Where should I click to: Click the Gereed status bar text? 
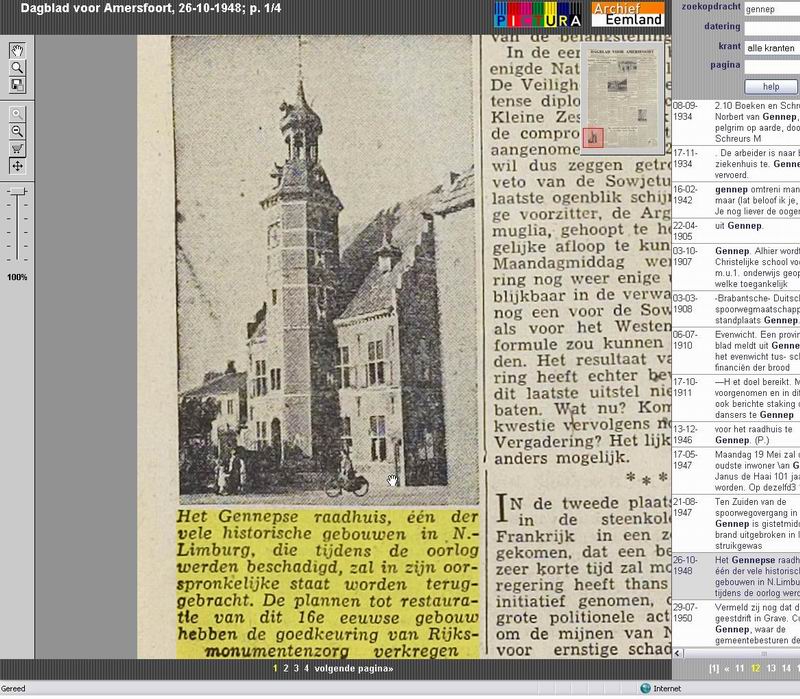13,689
